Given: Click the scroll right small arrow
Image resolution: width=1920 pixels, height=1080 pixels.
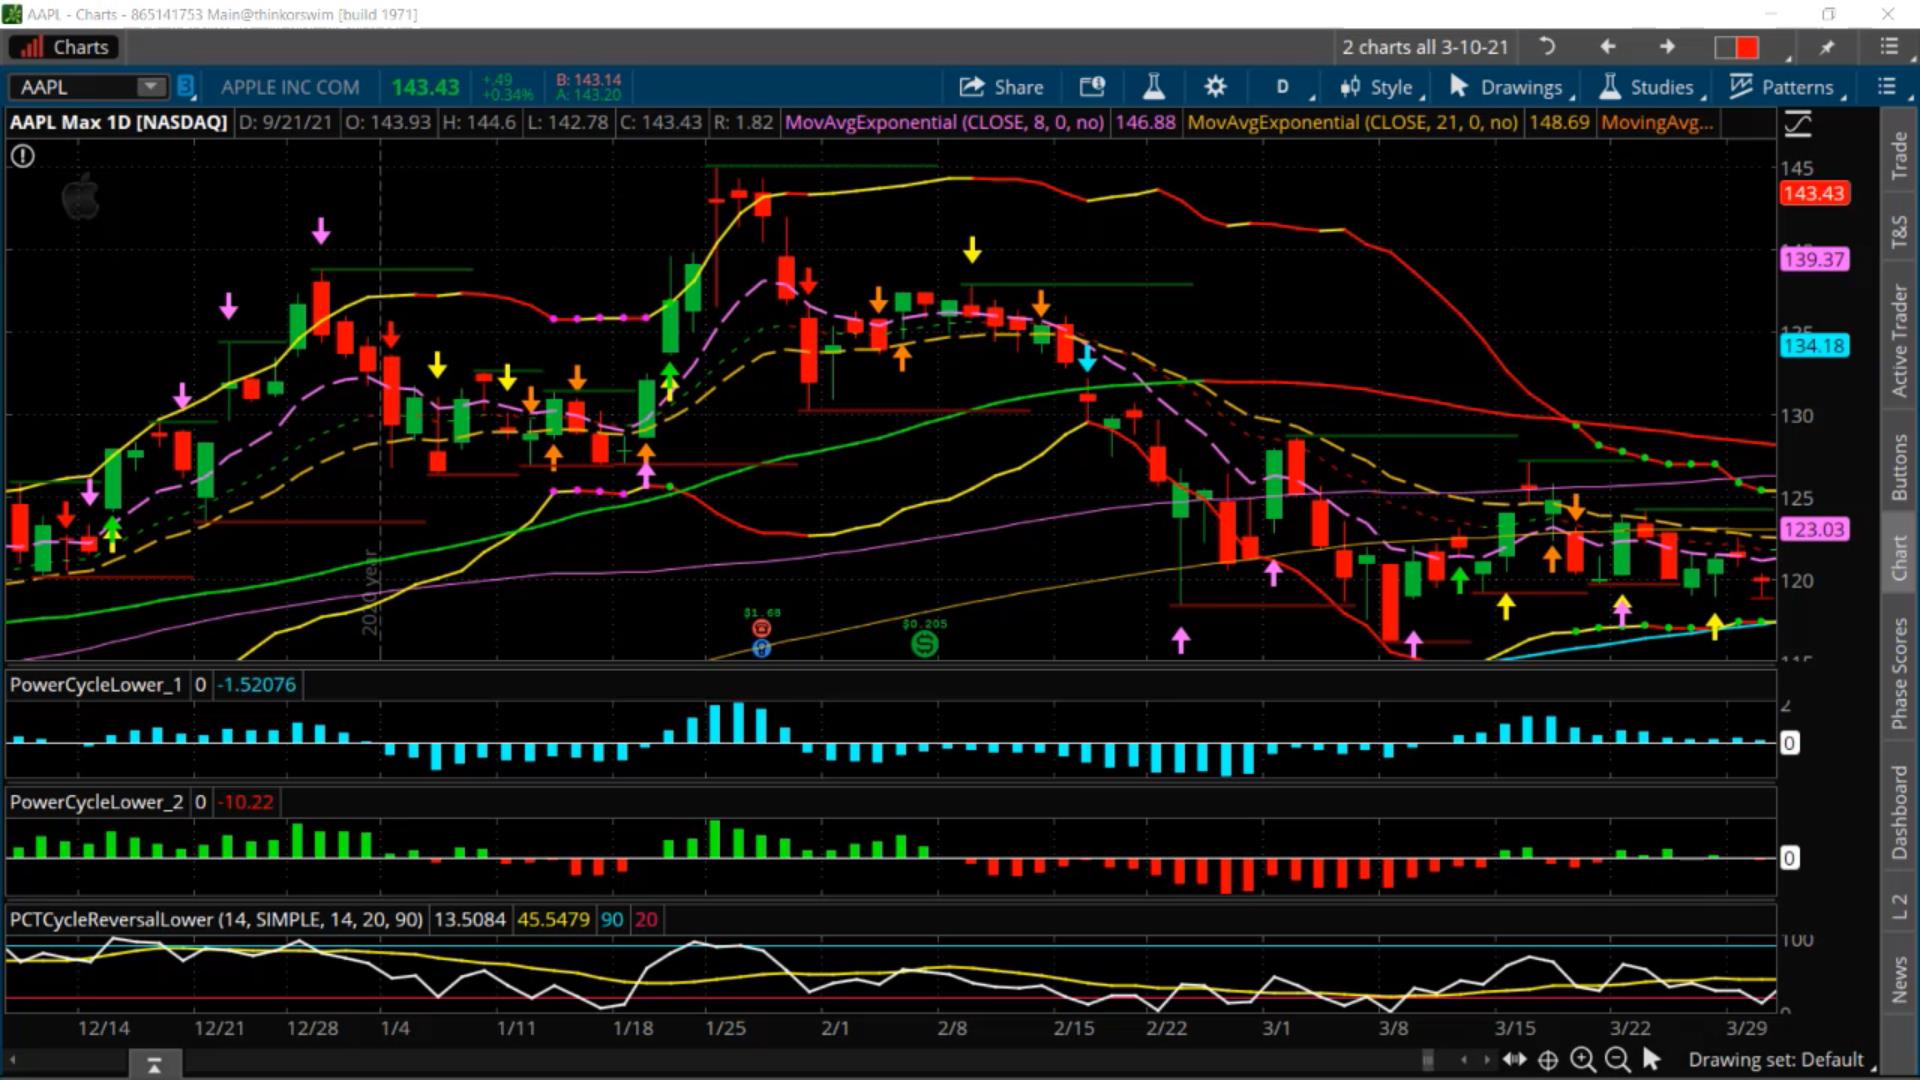Looking at the screenshot, I should pos(1486,1060).
